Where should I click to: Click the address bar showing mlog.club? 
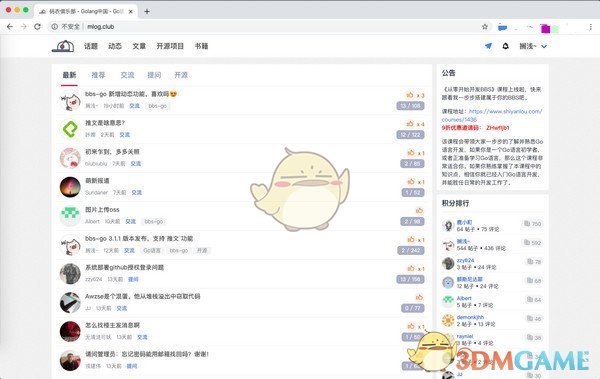pos(264,26)
